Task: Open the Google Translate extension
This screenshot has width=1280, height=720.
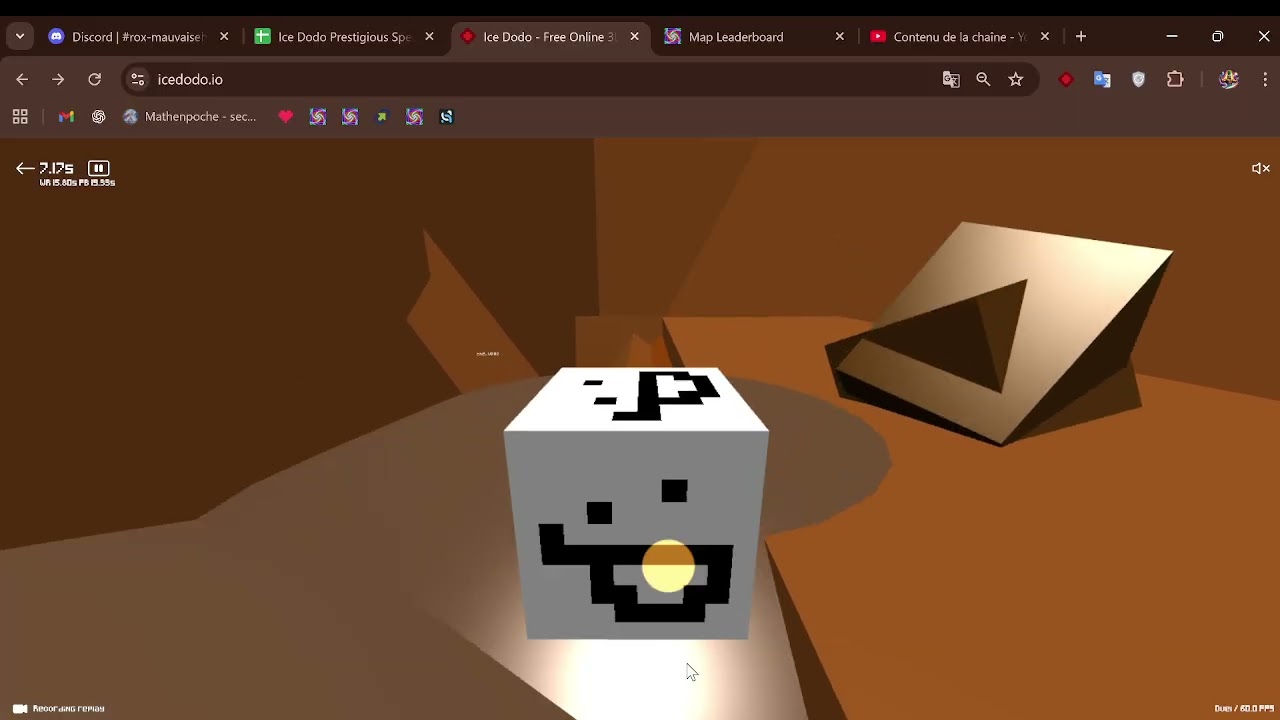Action: [1102, 80]
